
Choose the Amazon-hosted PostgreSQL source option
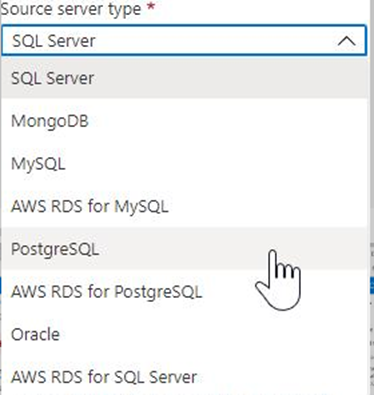pyautogui.click(x=184, y=291)
